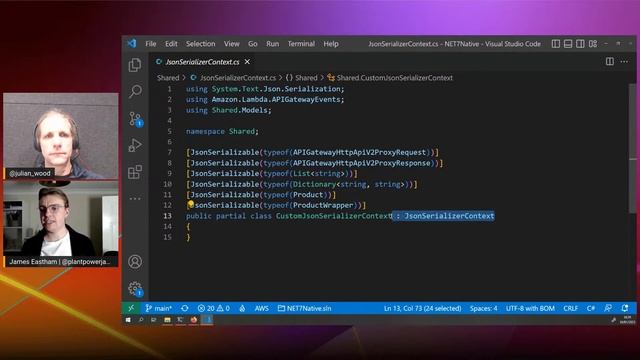Expand JsonSerializerContext.cs breadcrumb
Screen dimensions: 640x360
pos(233,78)
